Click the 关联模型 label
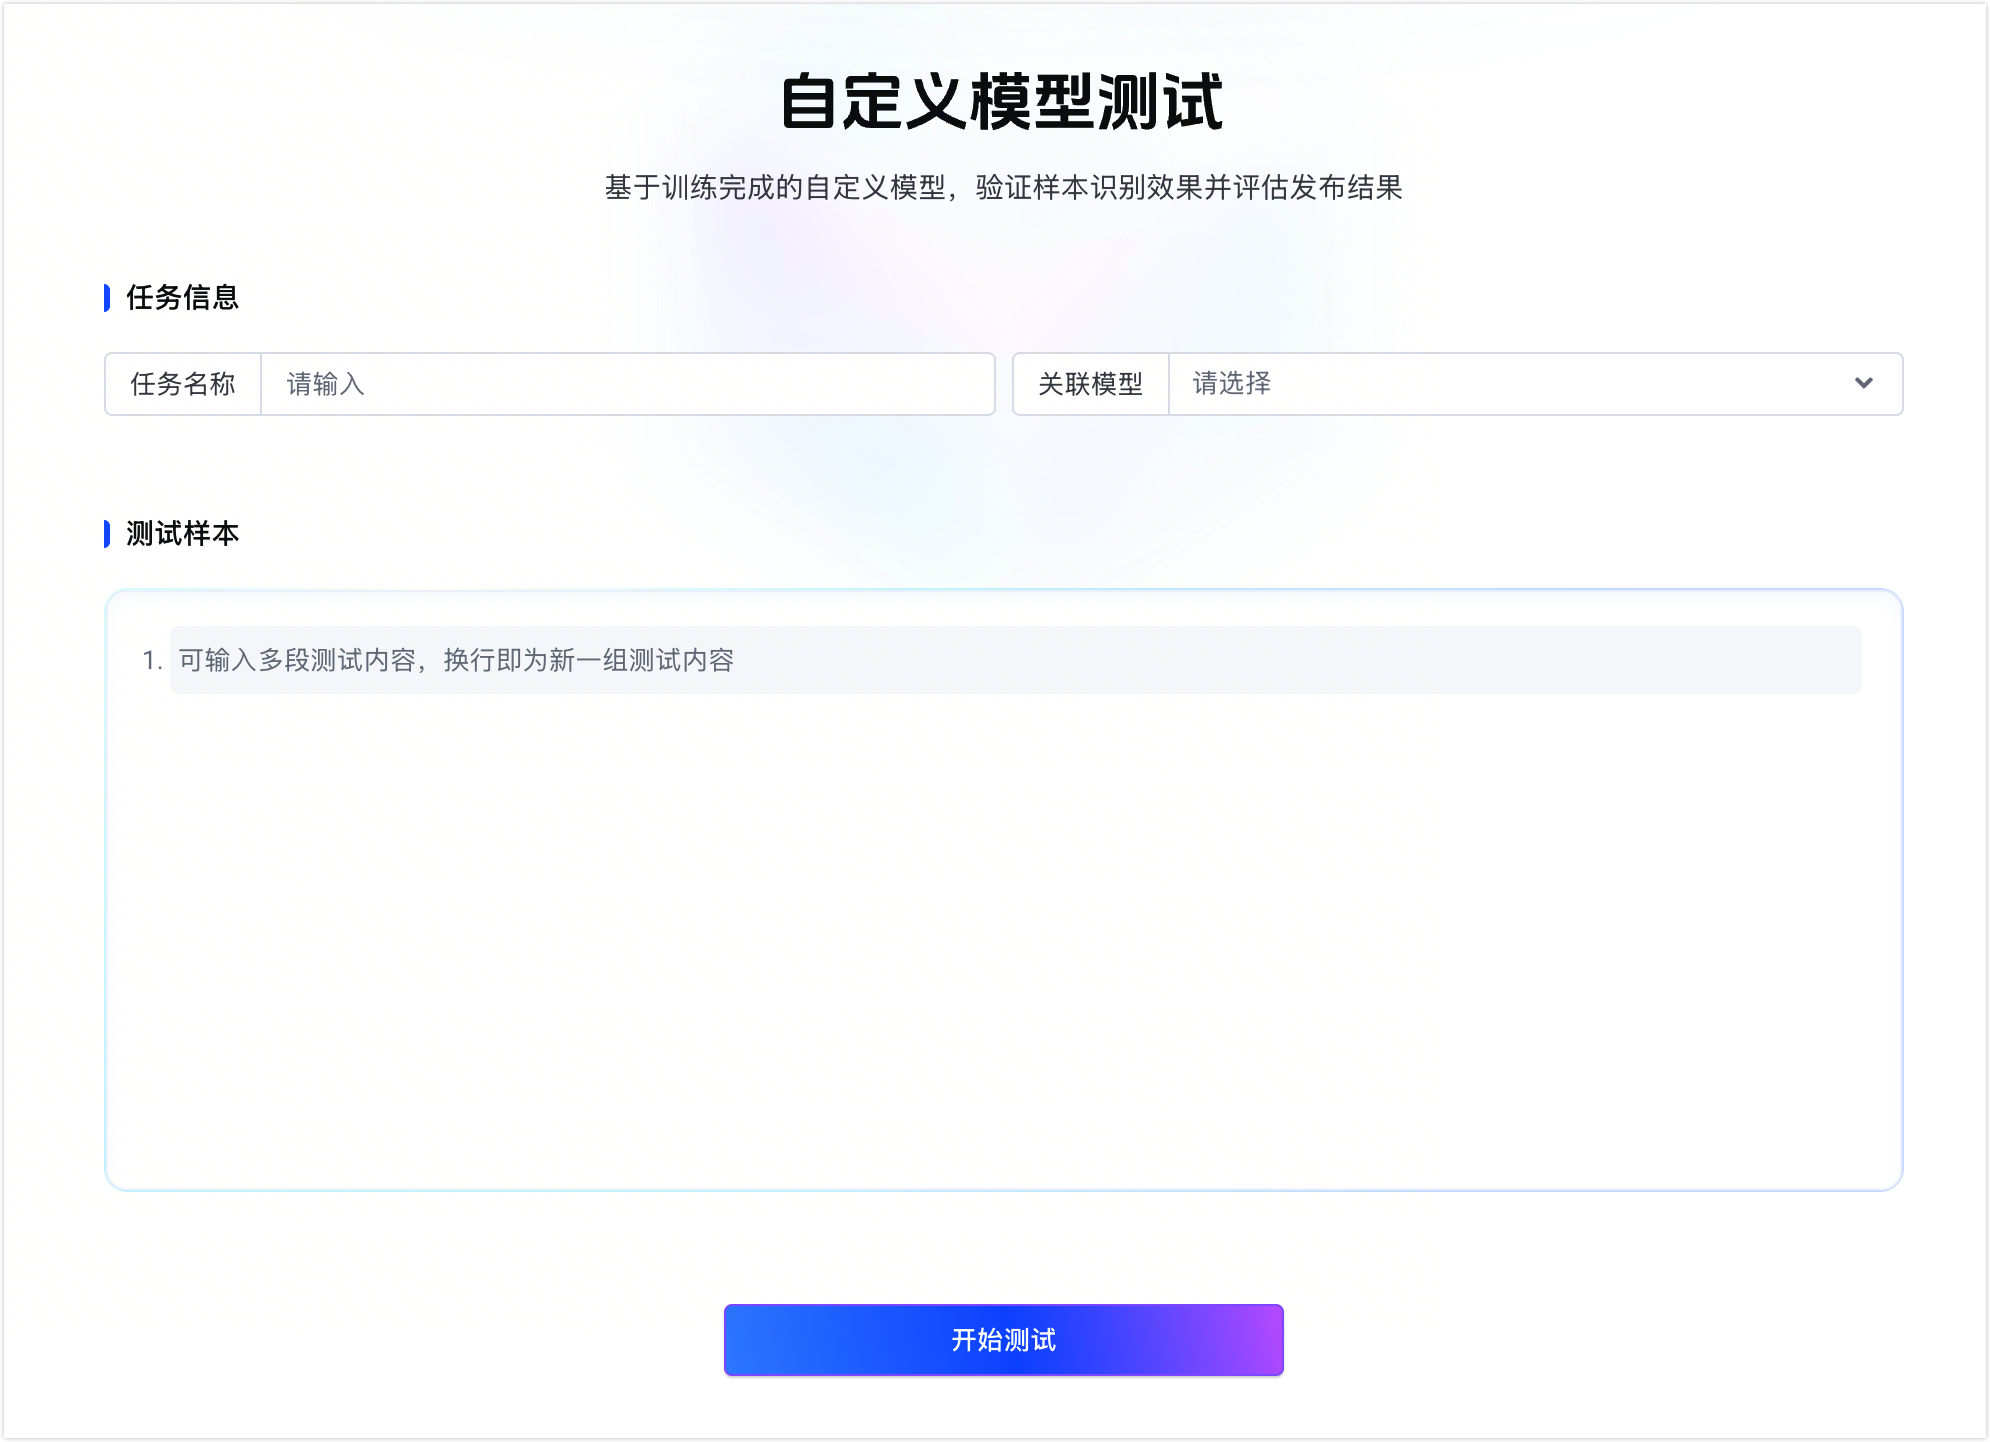The width and height of the screenshot is (1990, 1442). 1090,384
